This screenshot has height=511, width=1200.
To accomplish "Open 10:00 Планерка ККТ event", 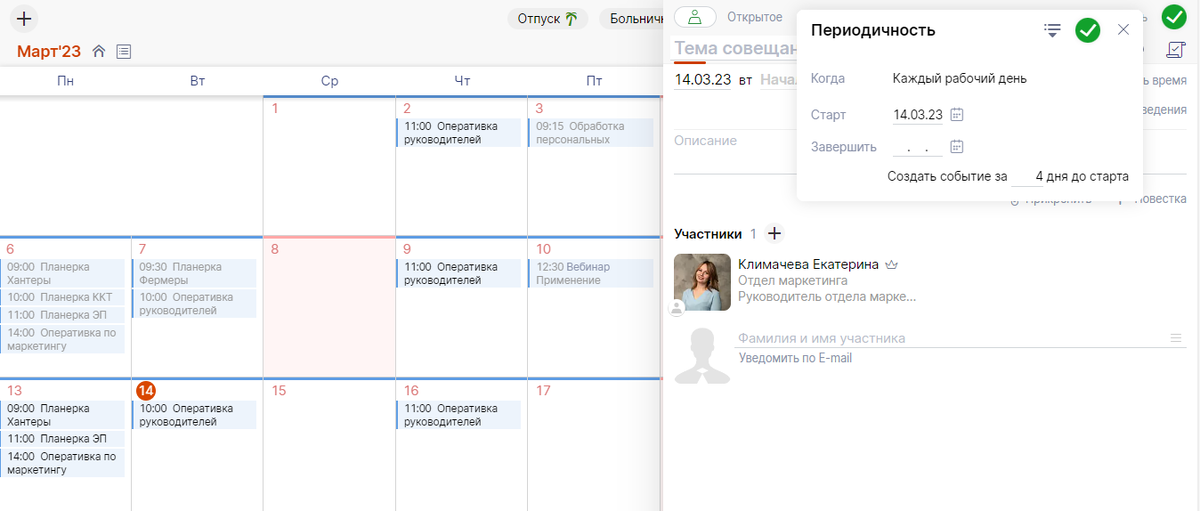I will pos(63,297).
